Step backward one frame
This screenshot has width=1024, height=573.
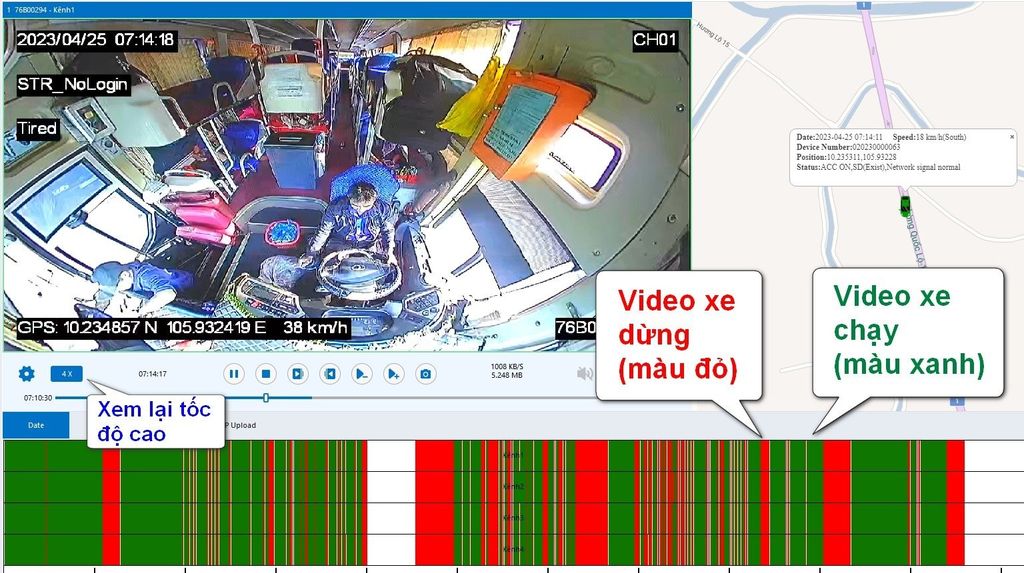[330, 374]
